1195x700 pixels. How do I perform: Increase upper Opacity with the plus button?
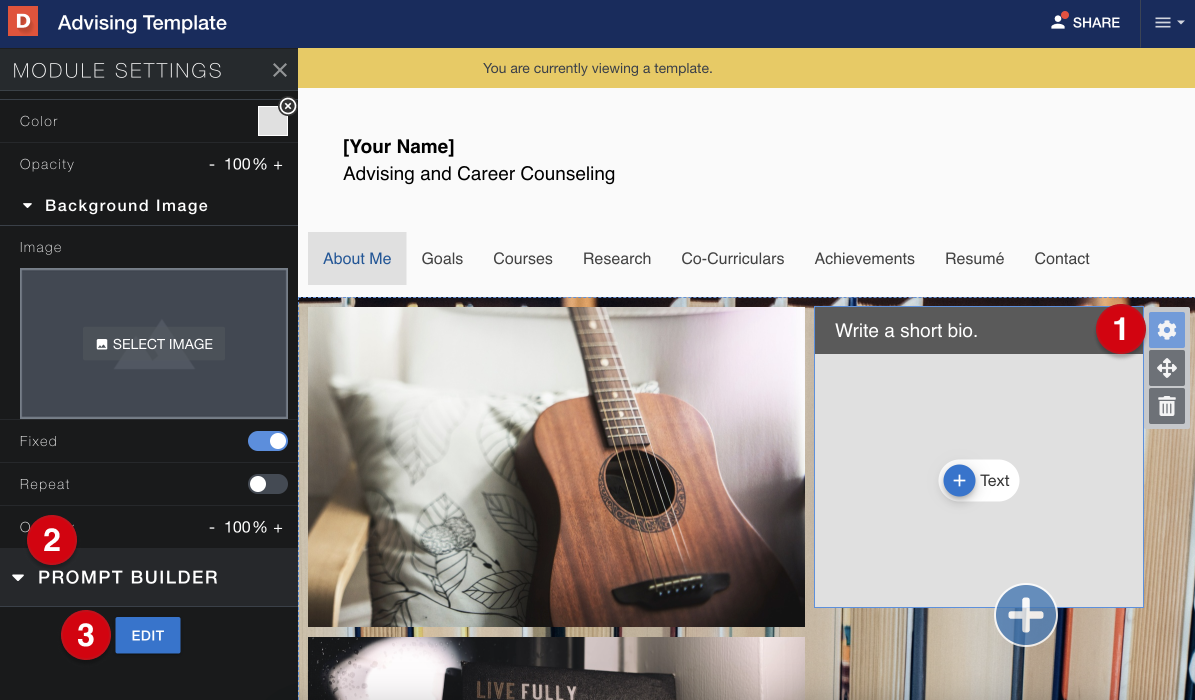point(278,165)
